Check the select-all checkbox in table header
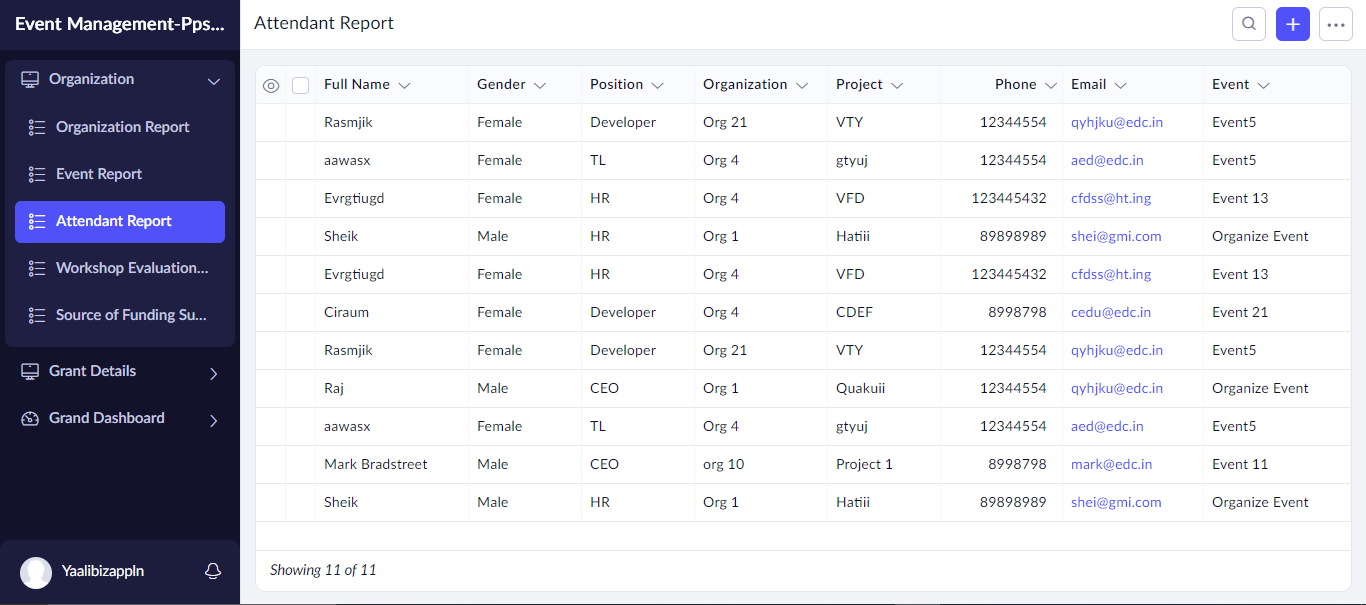Image resolution: width=1366 pixels, height=605 pixels. (x=300, y=86)
